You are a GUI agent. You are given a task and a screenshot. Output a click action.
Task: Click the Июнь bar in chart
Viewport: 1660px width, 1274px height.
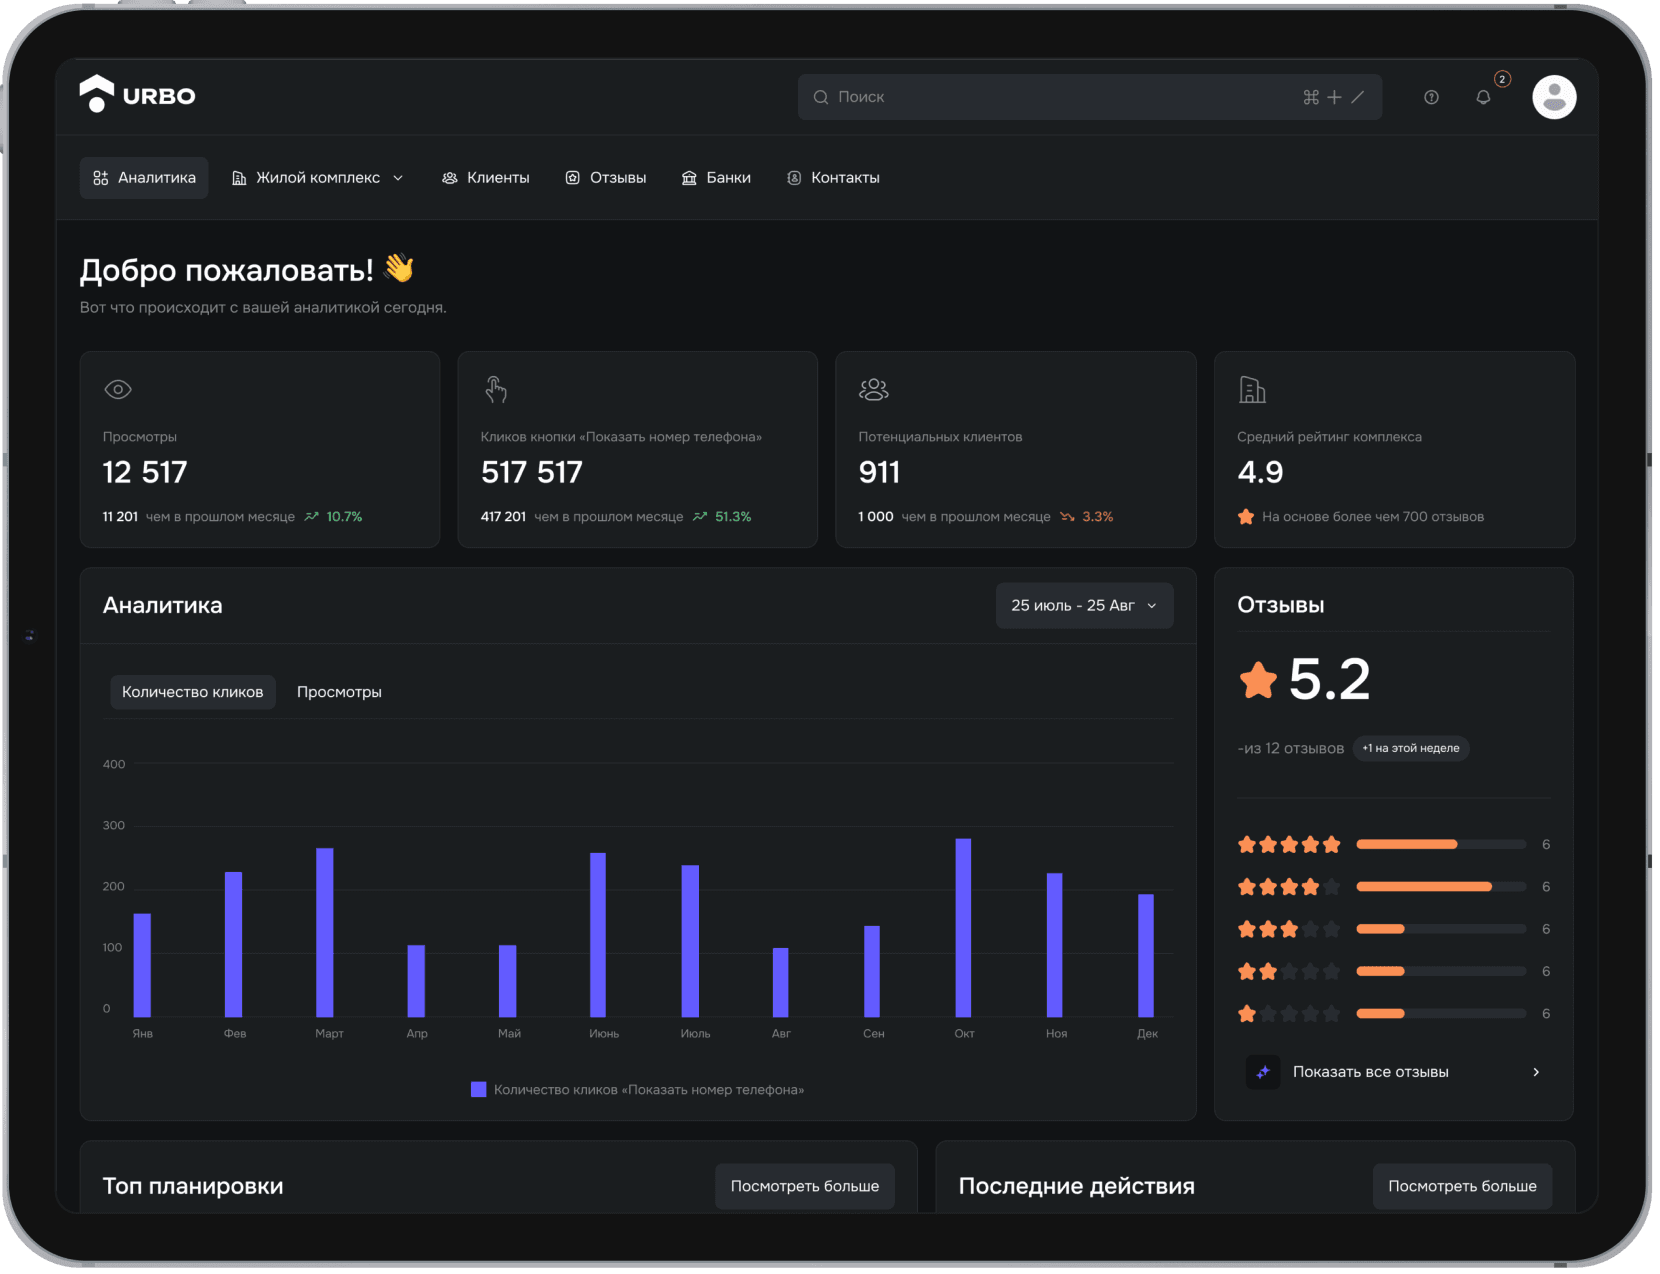pyautogui.click(x=598, y=935)
